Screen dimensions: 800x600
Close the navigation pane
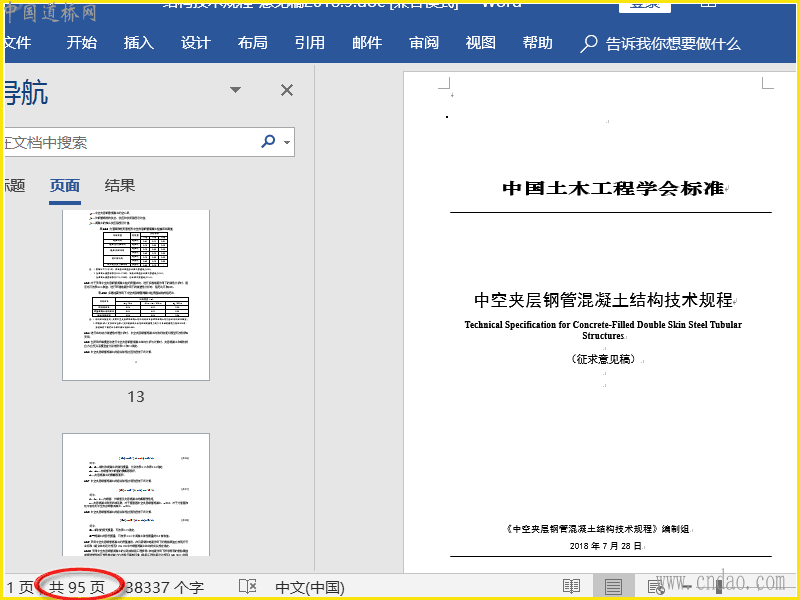coord(287,90)
